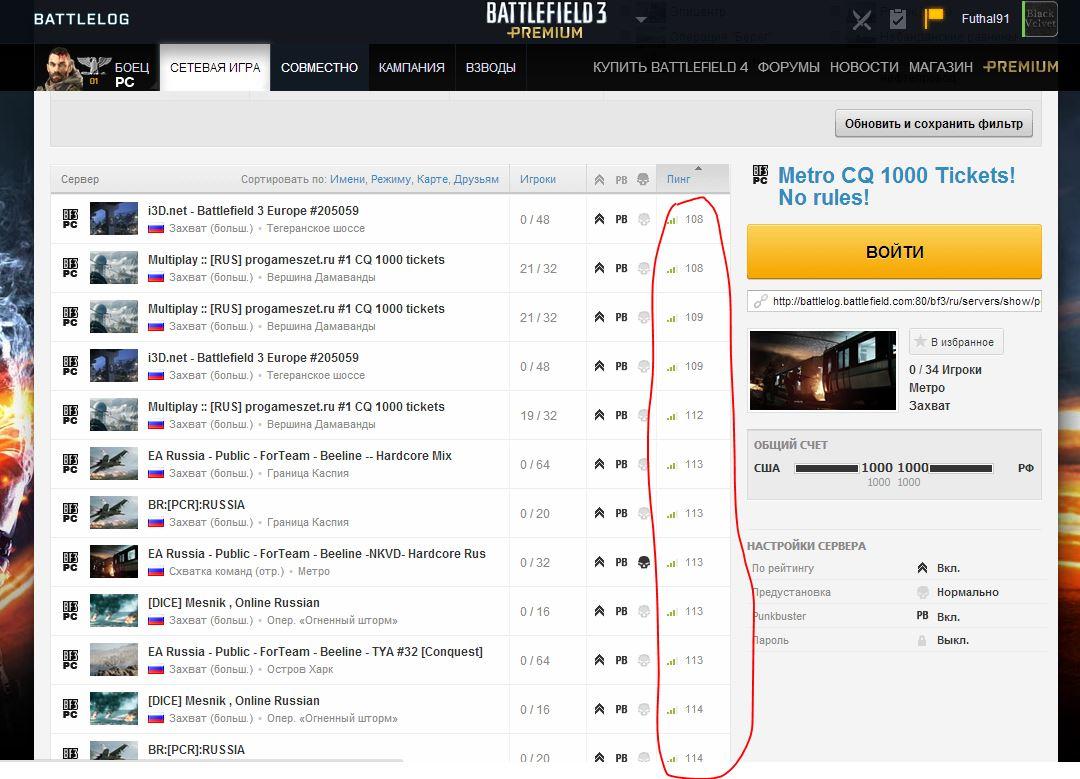Click the BF3 PC icon in NKVD server row
Screen dimensions: 1080x779
pos(70,562)
